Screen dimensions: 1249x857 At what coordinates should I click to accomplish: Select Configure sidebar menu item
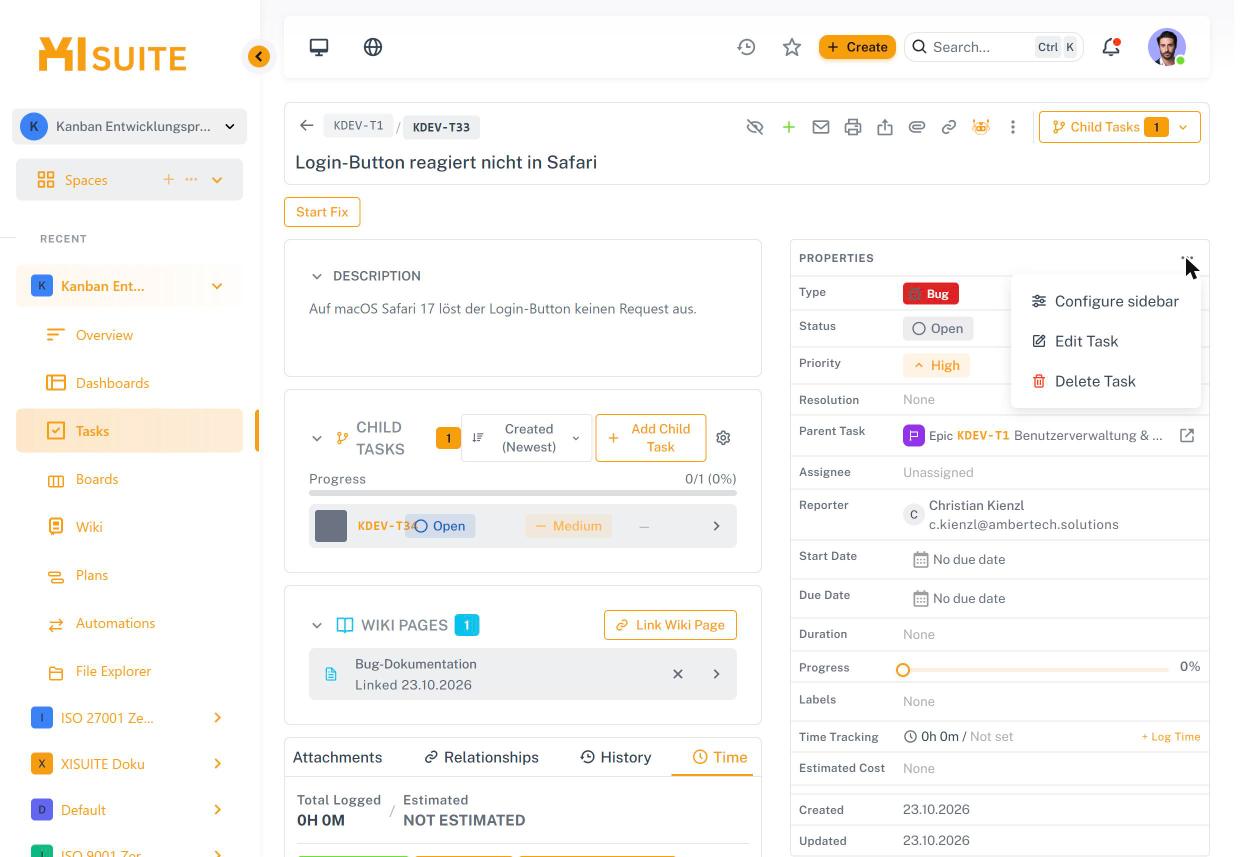tap(1105, 301)
